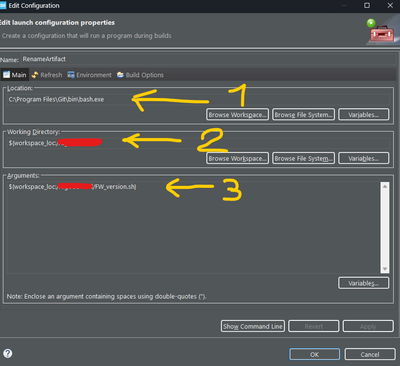Click the Show Command Line button
The image size is (400, 366).
[x=252, y=326]
